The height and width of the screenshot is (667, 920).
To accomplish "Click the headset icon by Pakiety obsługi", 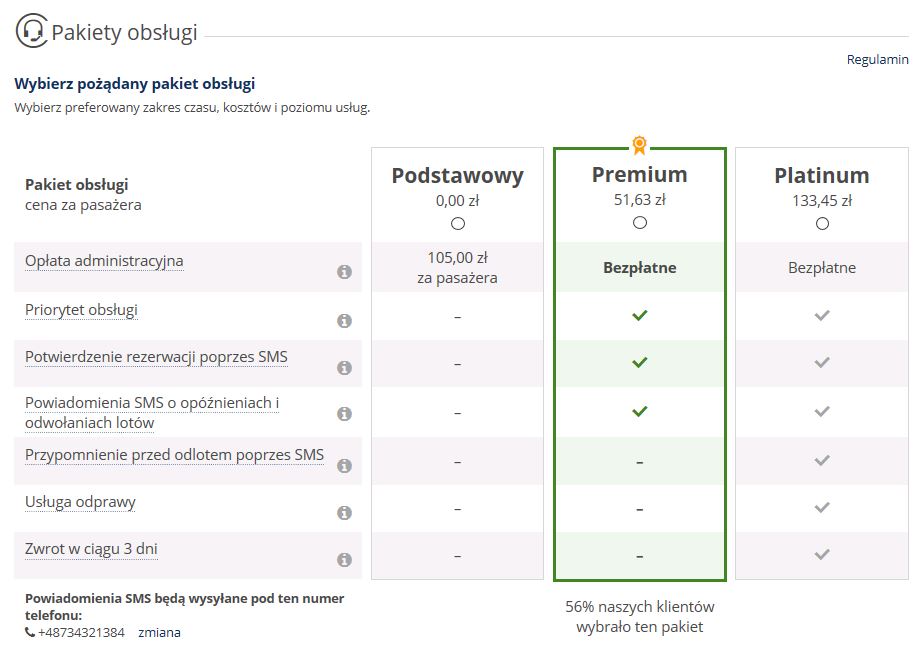I will click(31, 31).
